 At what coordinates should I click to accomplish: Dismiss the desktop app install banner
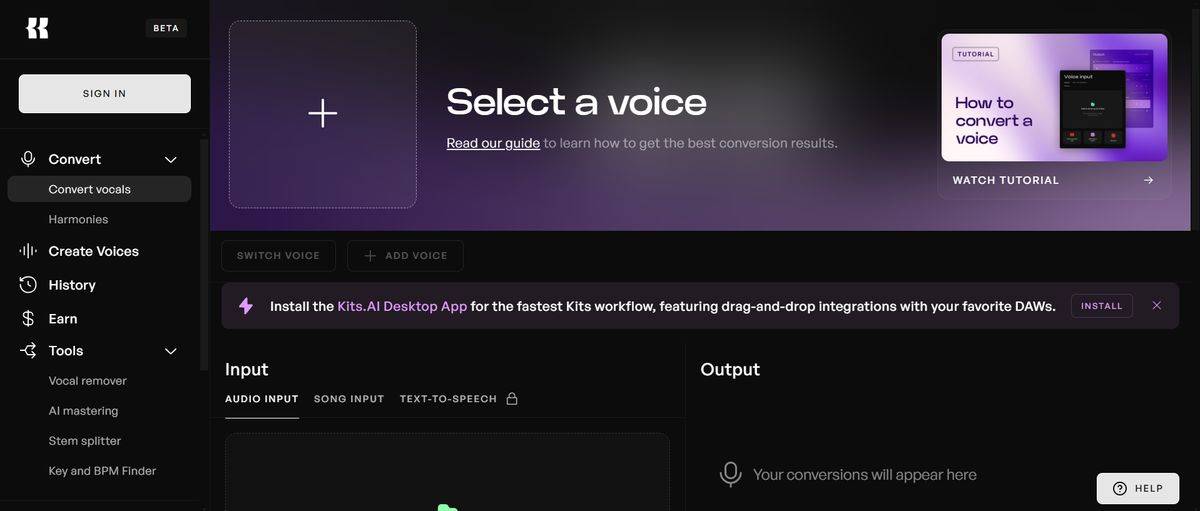pos(1157,306)
